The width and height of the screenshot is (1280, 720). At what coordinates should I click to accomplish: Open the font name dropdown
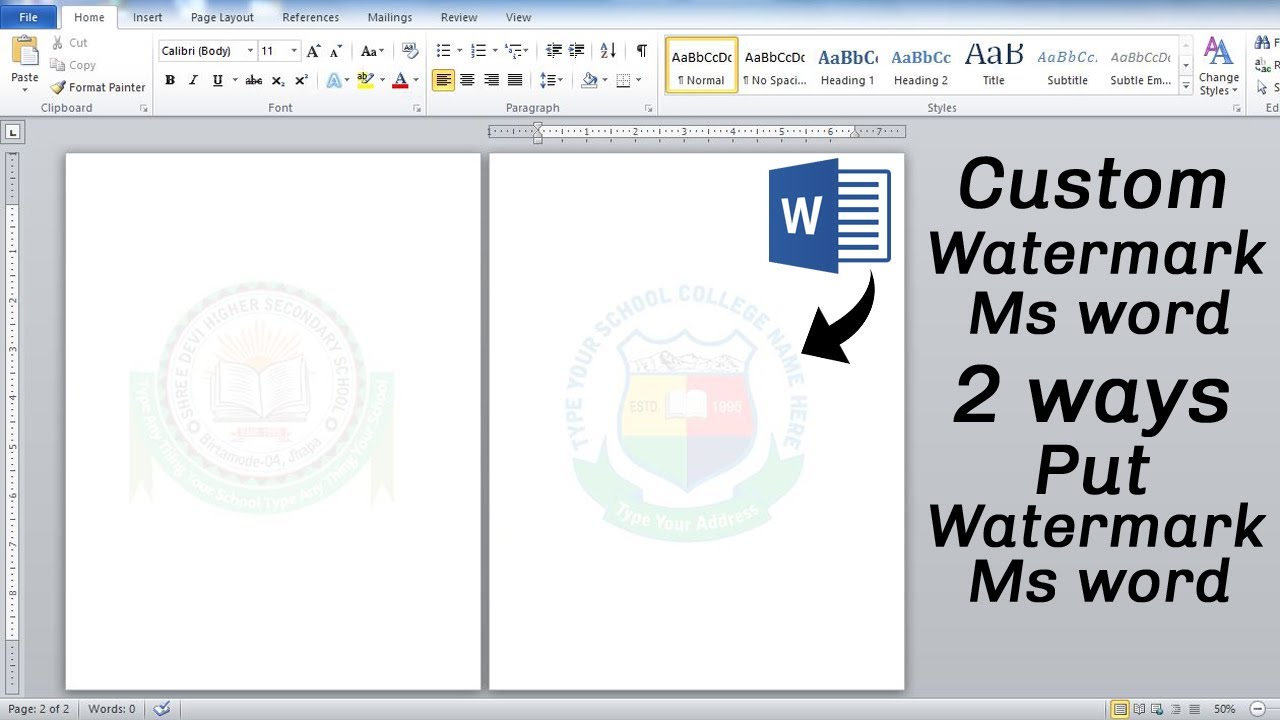(x=250, y=51)
